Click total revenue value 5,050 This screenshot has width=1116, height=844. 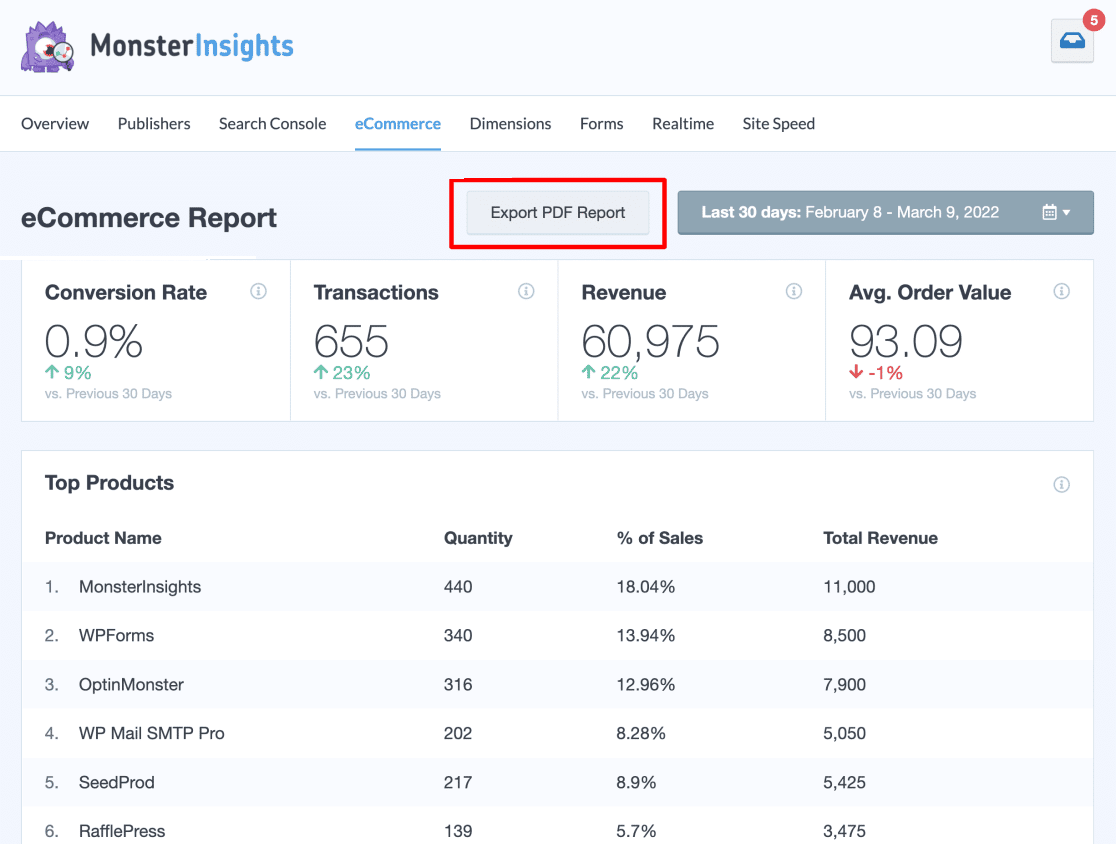pos(845,733)
